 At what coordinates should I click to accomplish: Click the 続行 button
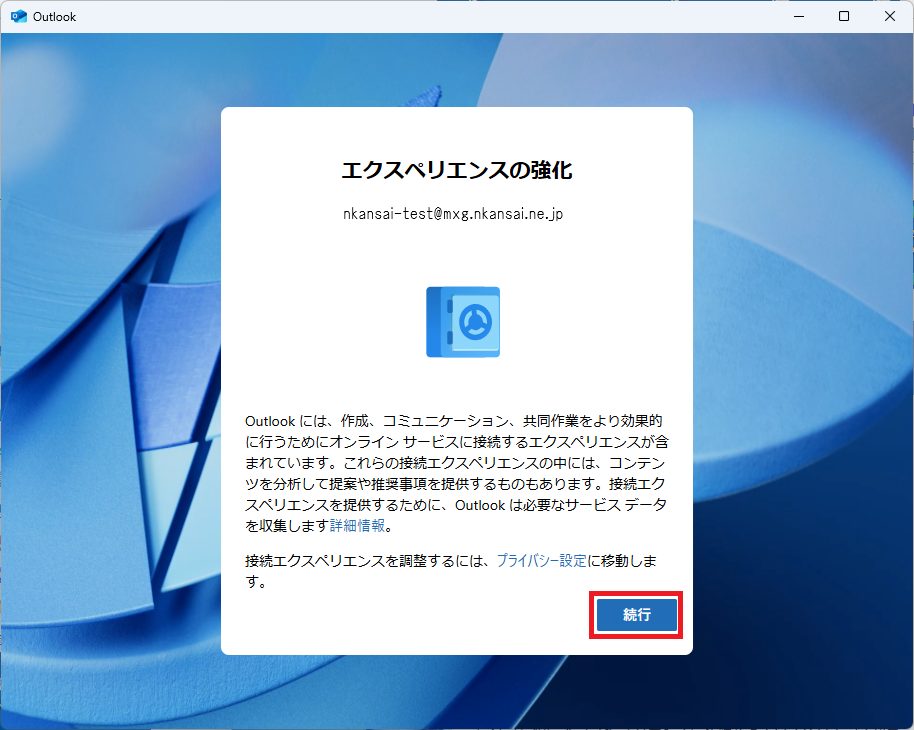[636, 615]
